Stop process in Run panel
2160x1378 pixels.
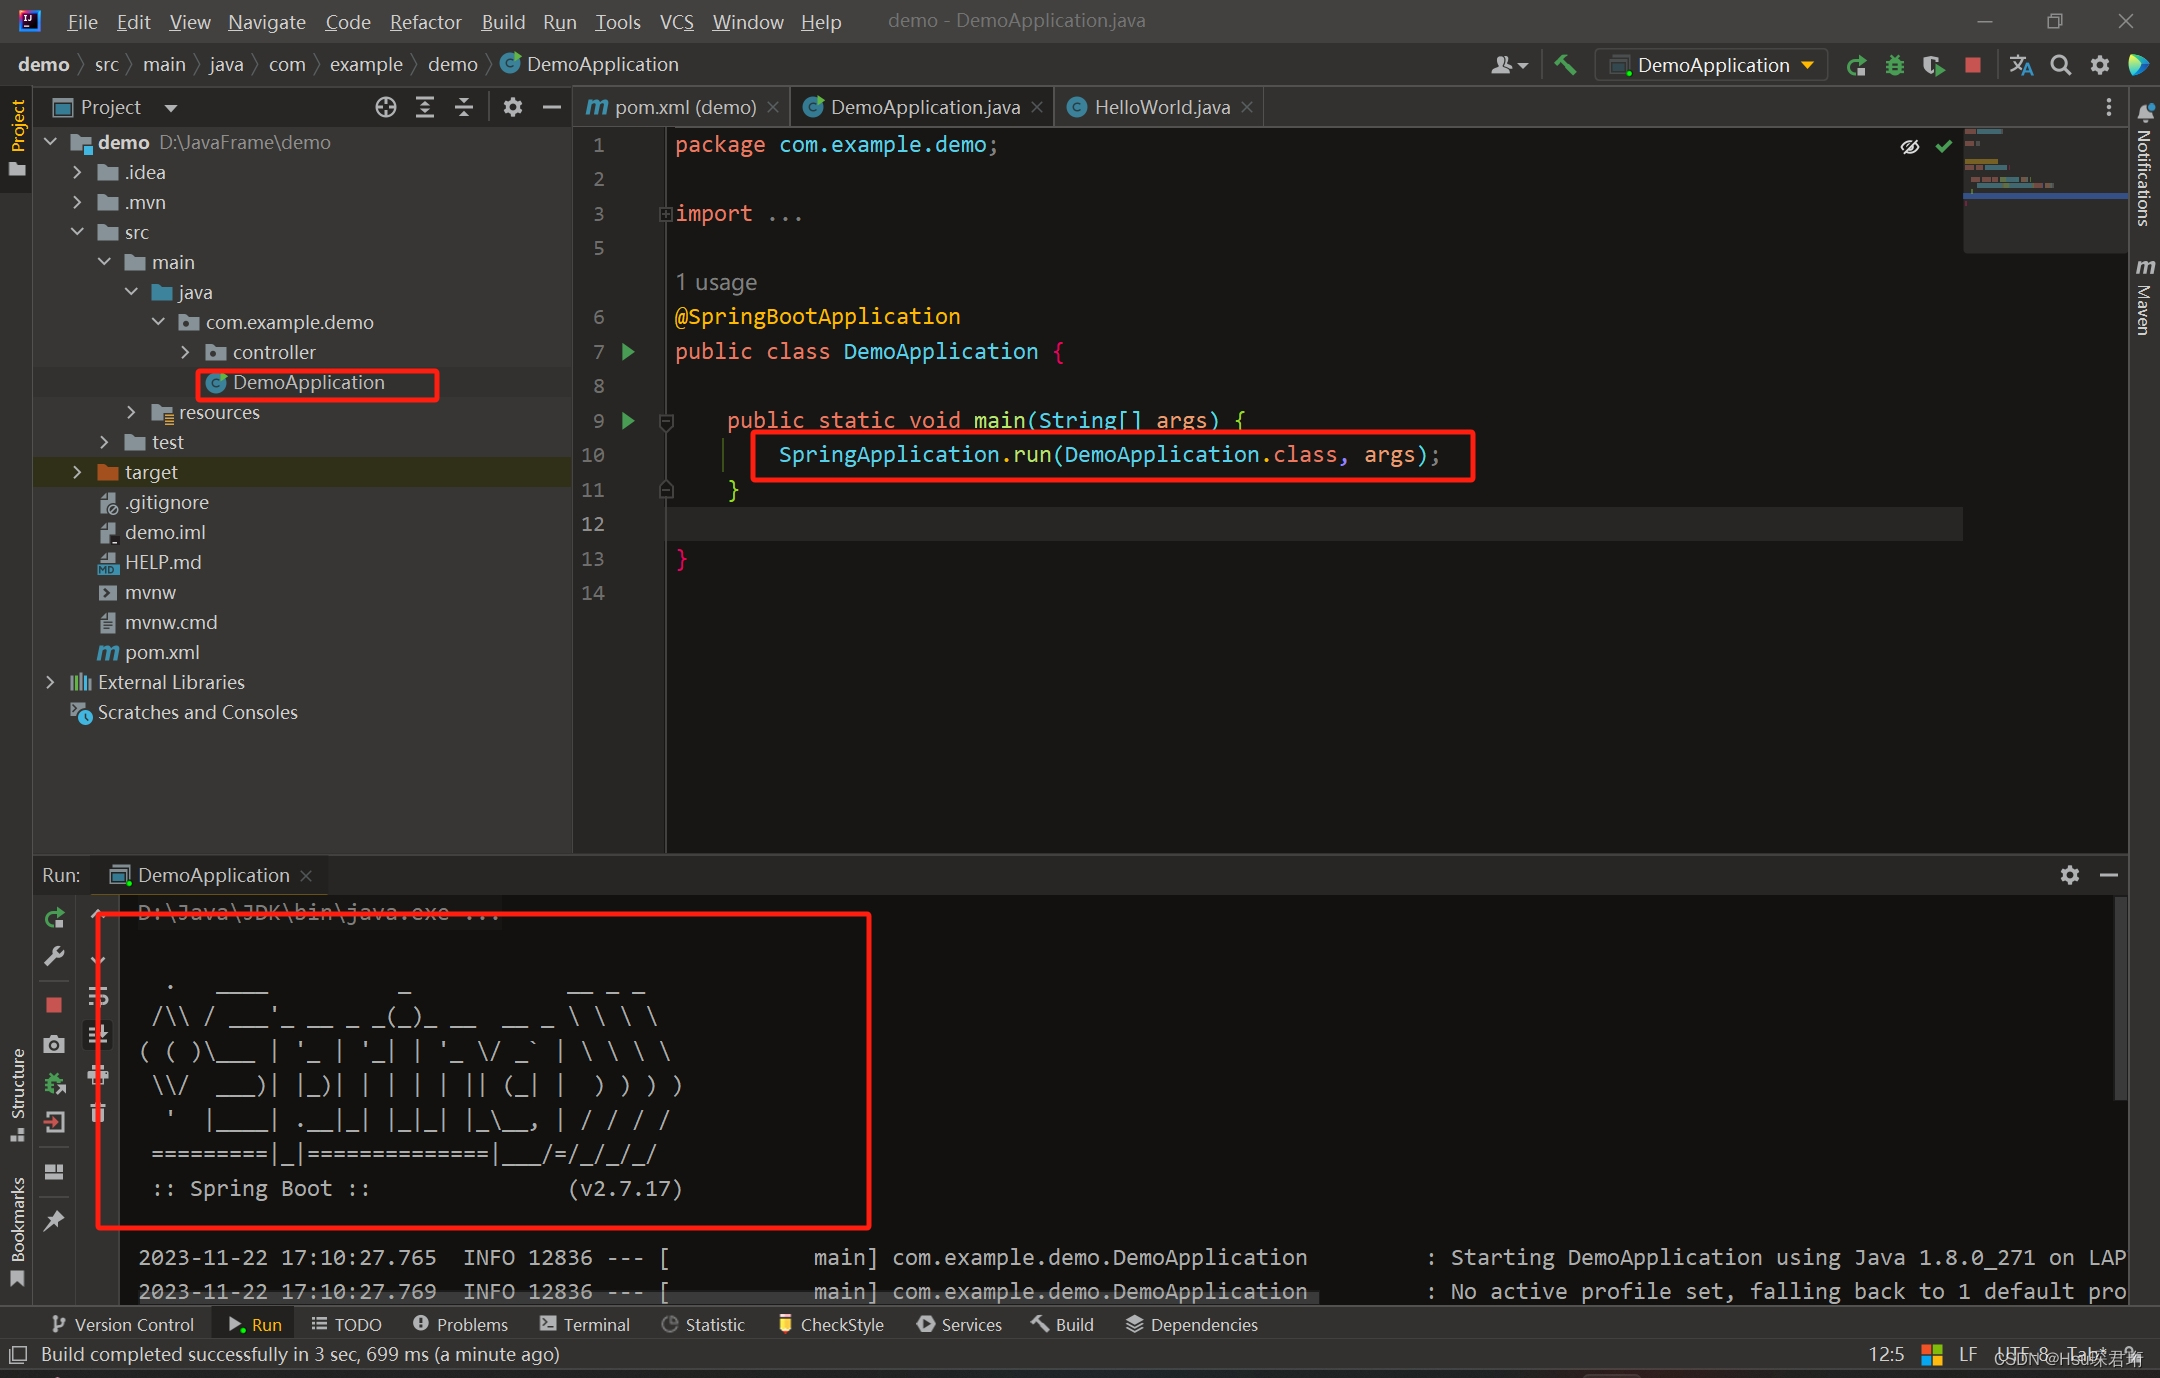(54, 1005)
